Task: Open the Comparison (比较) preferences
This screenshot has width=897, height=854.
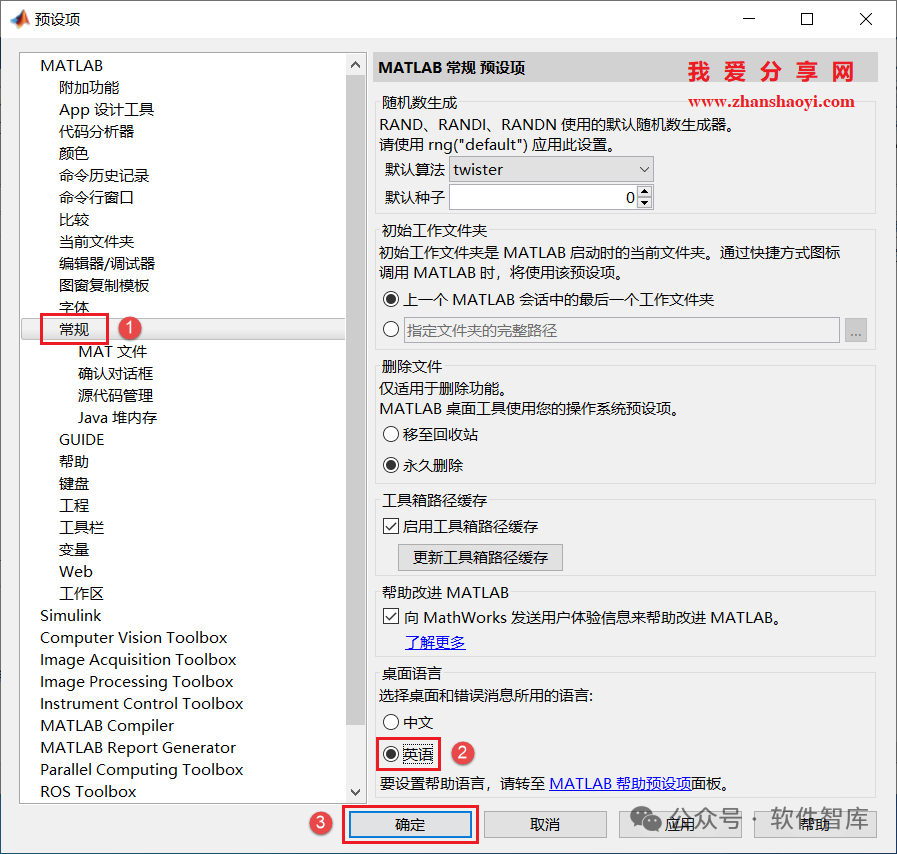Action: (74, 220)
